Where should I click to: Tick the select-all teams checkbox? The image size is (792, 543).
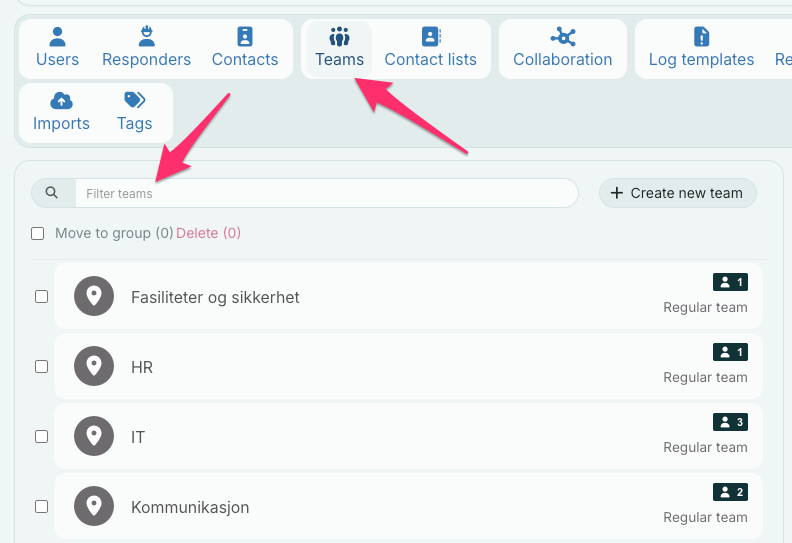(x=38, y=233)
